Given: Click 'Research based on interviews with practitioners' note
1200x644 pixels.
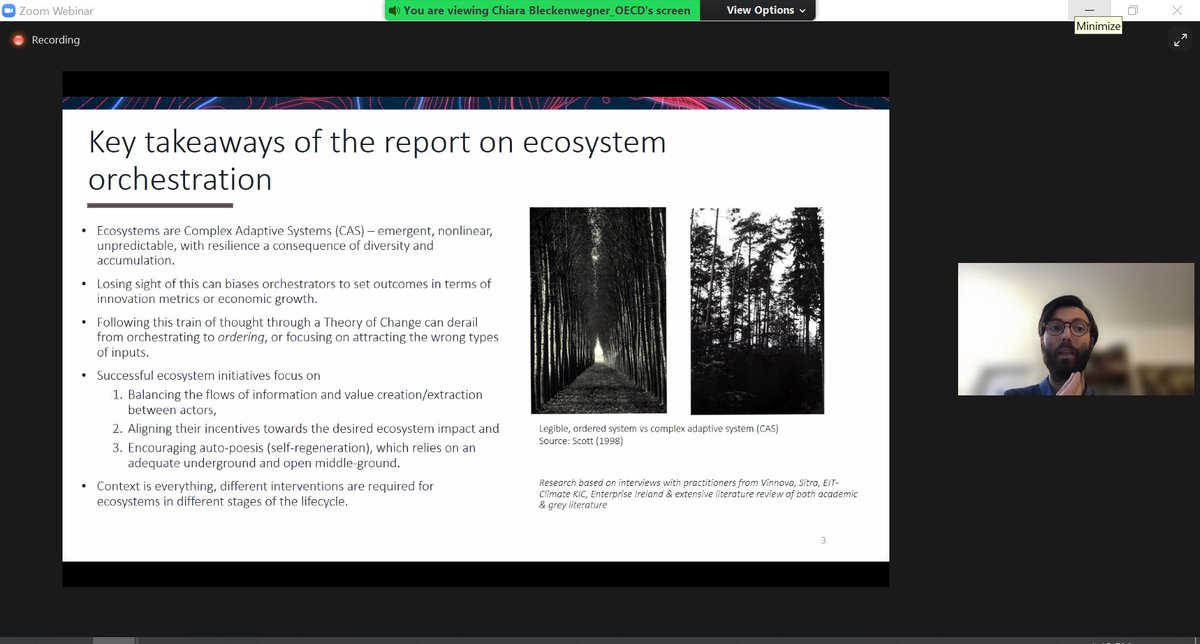Looking at the screenshot, I should point(698,494).
